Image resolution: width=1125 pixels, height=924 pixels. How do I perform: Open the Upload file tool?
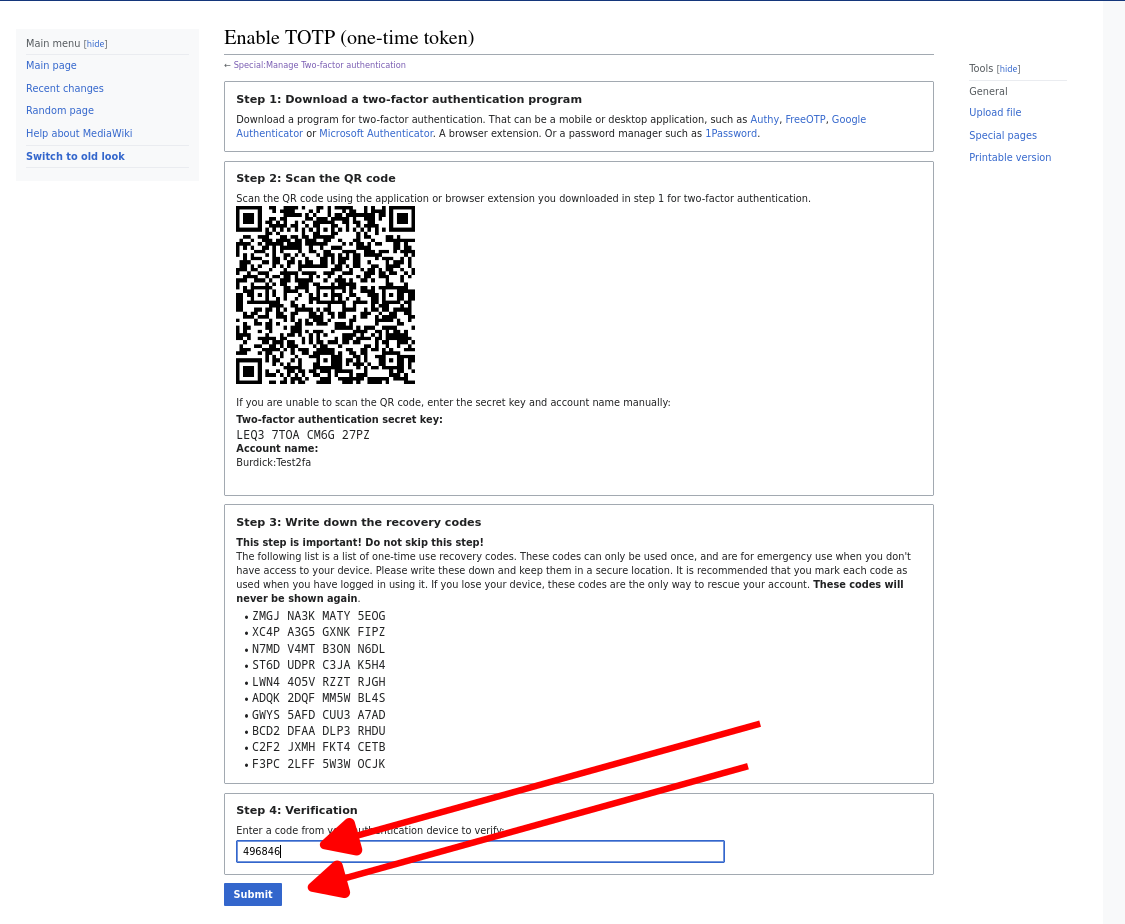click(995, 113)
